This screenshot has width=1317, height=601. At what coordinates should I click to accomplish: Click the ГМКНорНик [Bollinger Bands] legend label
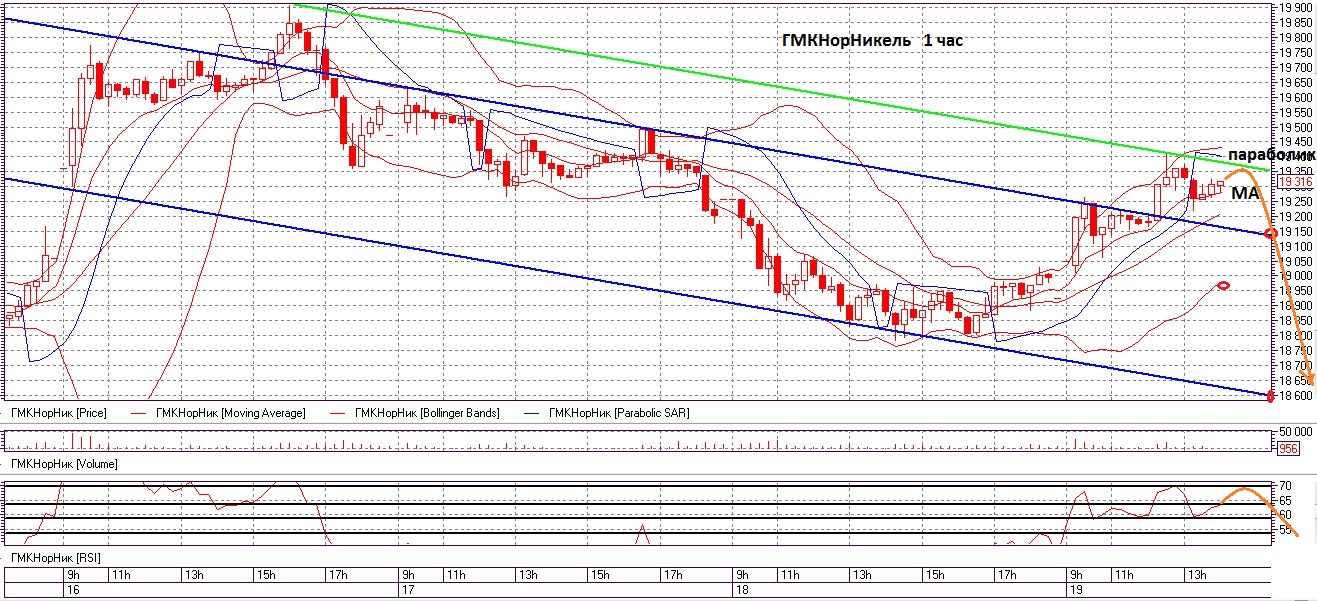[428, 413]
